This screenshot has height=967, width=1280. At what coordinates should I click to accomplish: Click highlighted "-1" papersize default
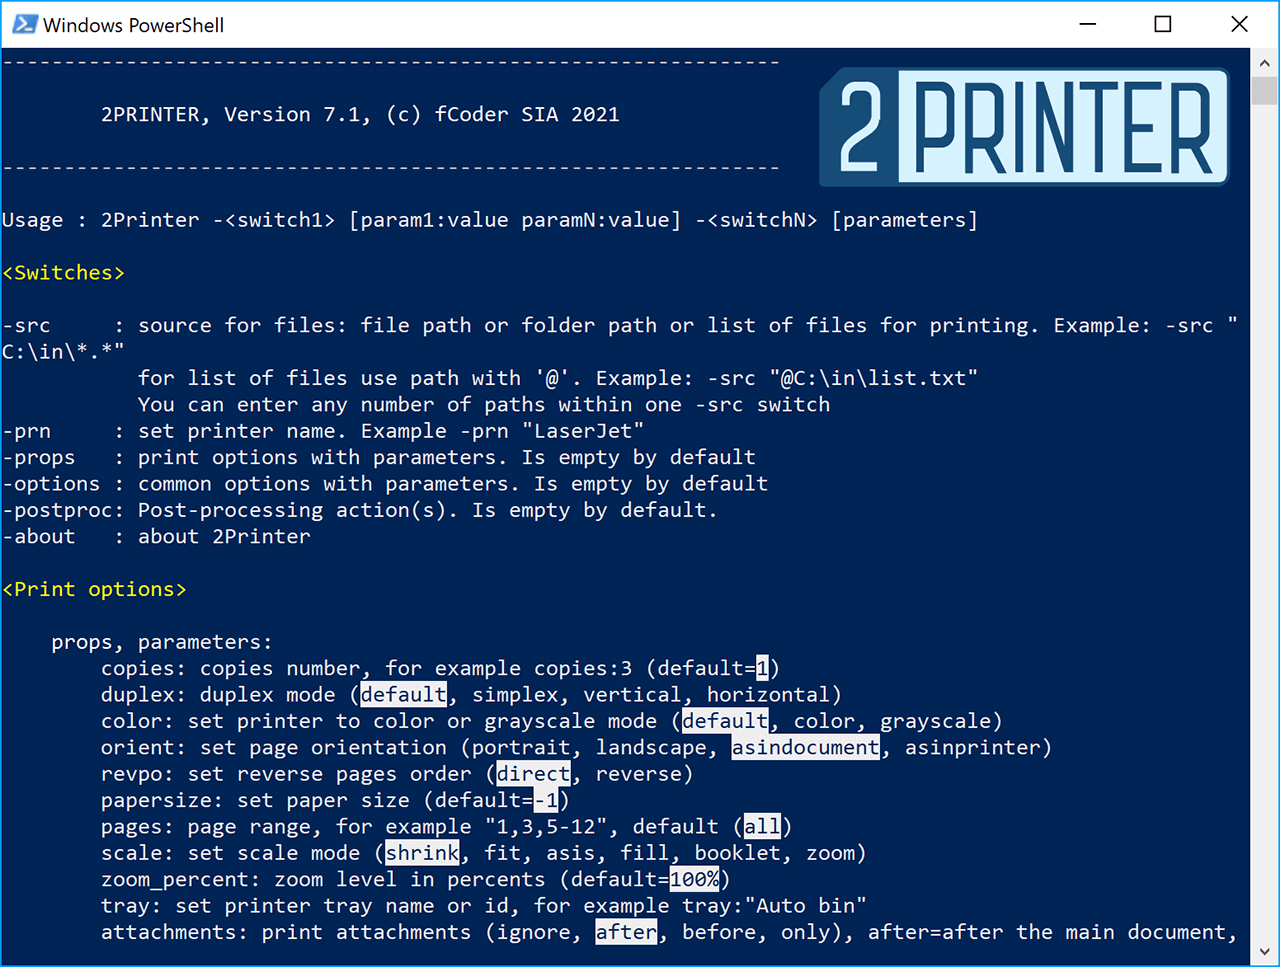[x=546, y=800]
